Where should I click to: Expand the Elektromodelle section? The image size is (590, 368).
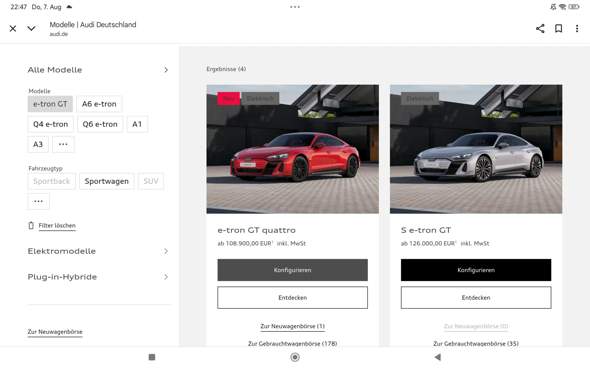98,251
